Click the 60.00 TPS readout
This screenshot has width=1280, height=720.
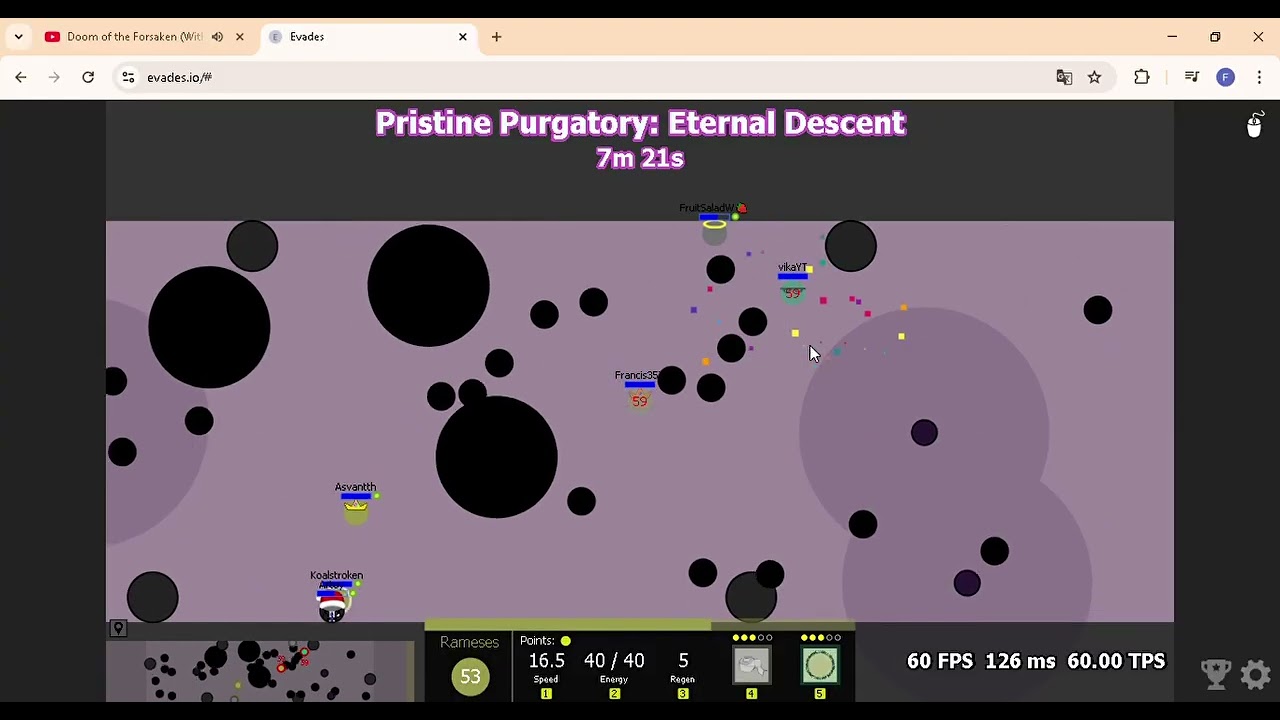tap(1116, 661)
